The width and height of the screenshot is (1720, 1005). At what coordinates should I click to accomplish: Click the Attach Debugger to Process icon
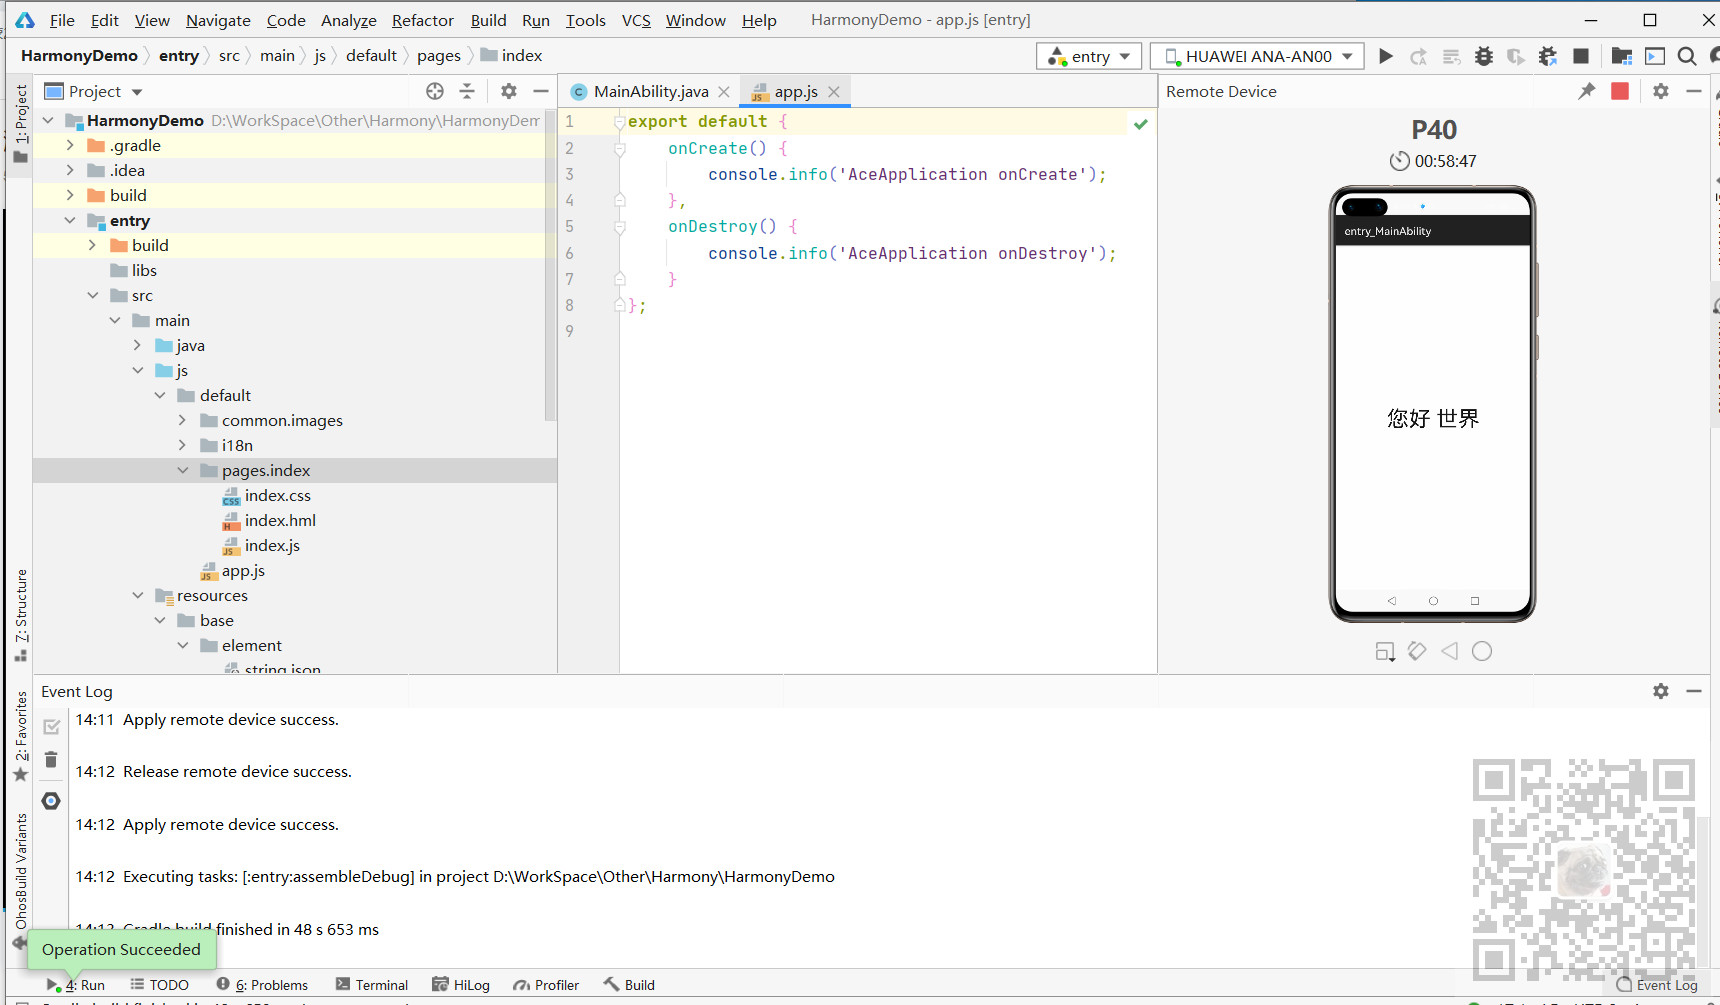pyautogui.click(x=1548, y=56)
